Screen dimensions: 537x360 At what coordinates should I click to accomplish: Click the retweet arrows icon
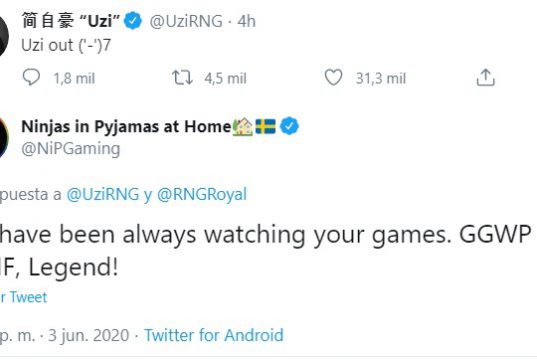pos(182,77)
